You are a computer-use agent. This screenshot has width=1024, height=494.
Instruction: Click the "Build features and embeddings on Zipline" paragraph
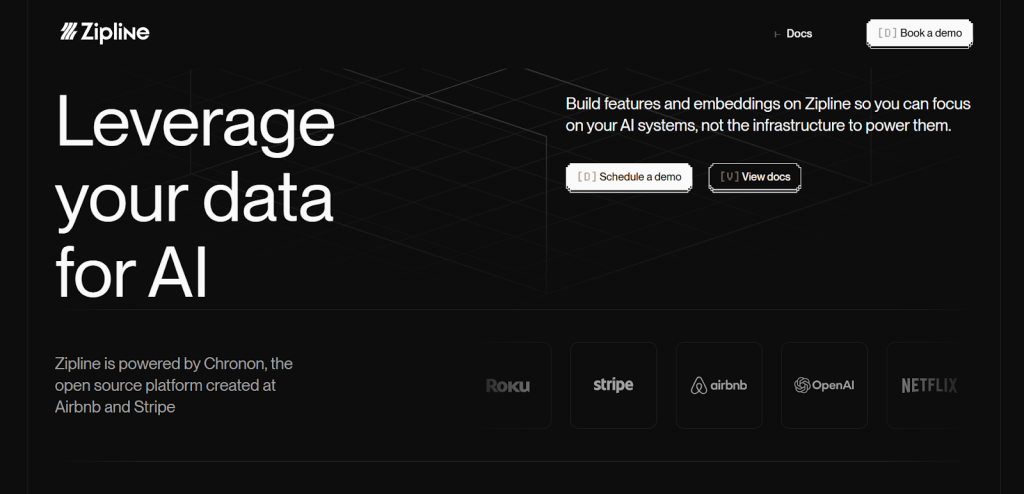coord(768,114)
